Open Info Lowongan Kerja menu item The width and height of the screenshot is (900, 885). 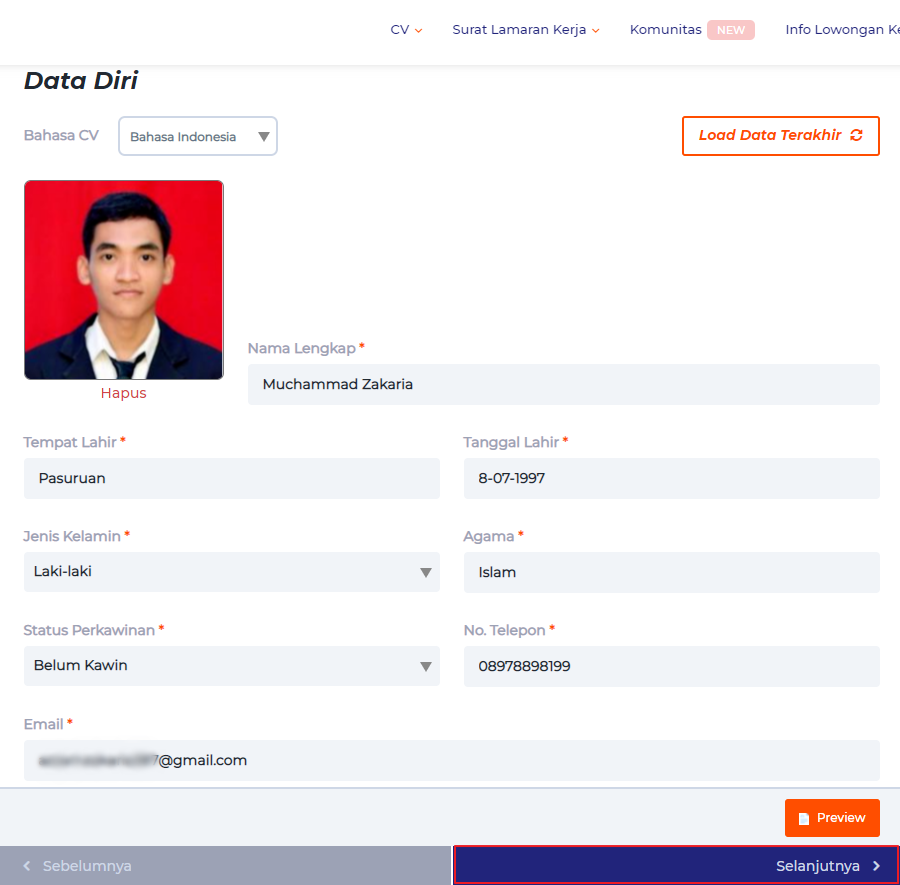point(842,30)
